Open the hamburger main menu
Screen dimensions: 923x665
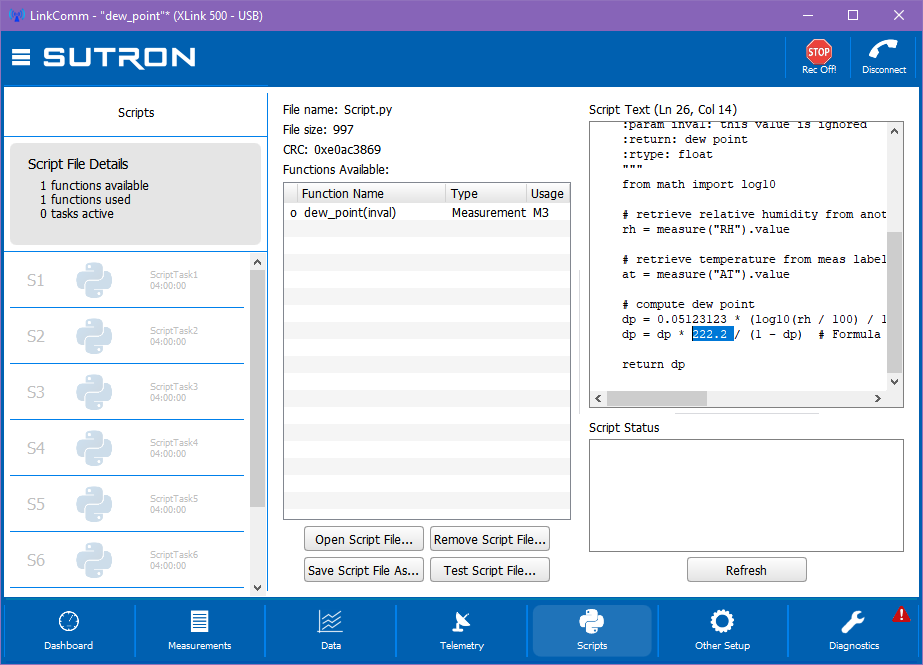21,57
